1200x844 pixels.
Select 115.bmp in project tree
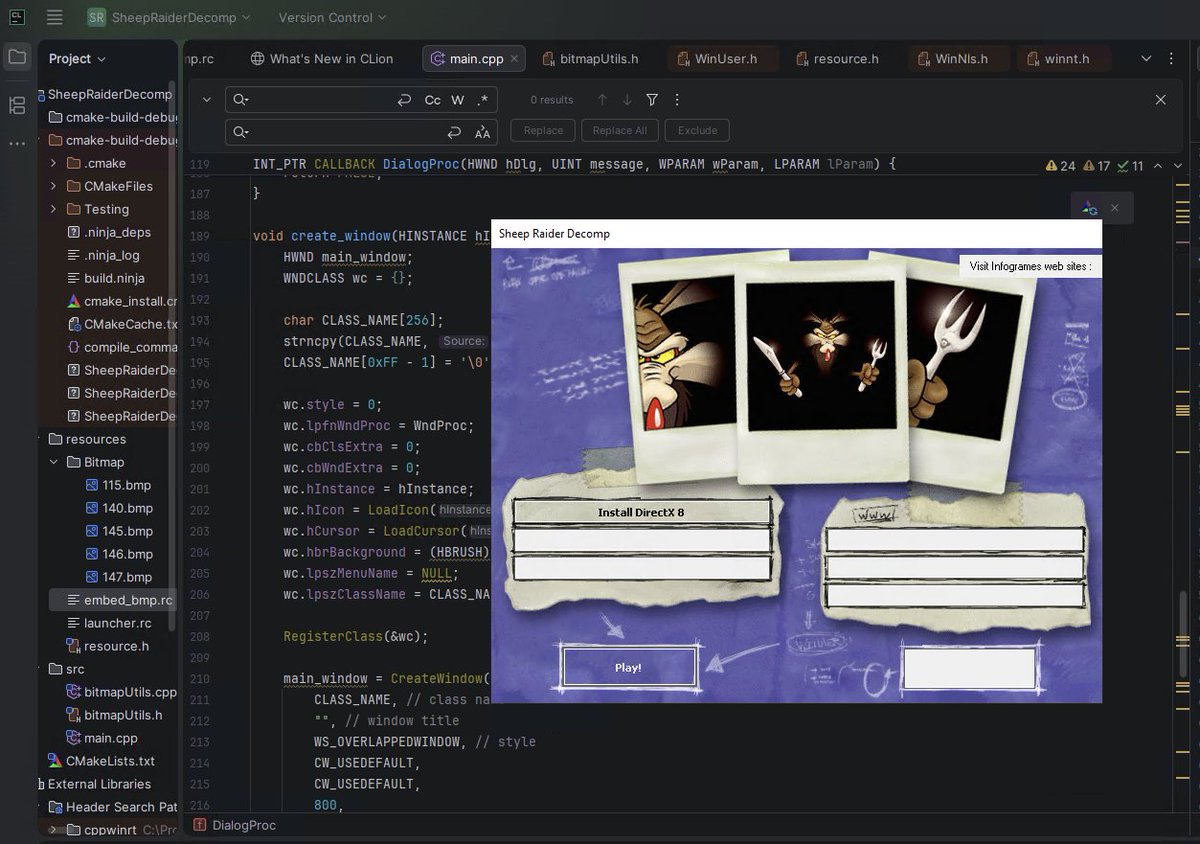[x=118, y=485]
